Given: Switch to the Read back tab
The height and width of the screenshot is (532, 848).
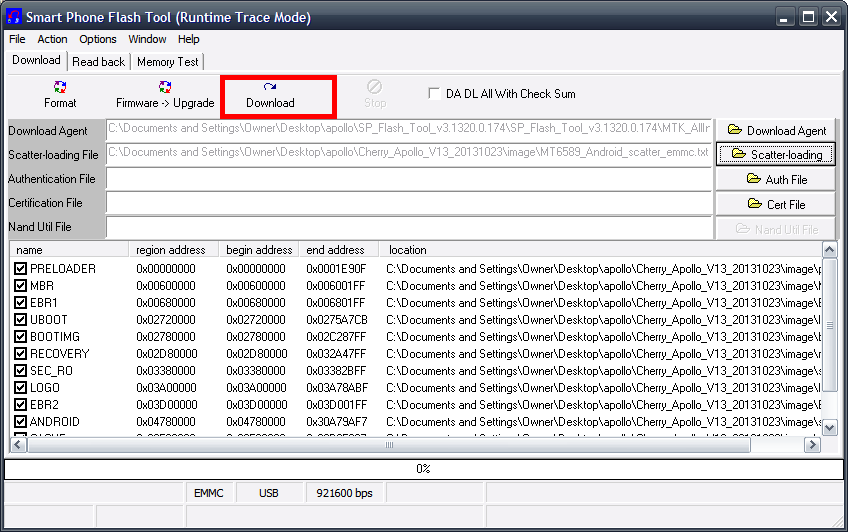Looking at the screenshot, I should click(x=99, y=62).
